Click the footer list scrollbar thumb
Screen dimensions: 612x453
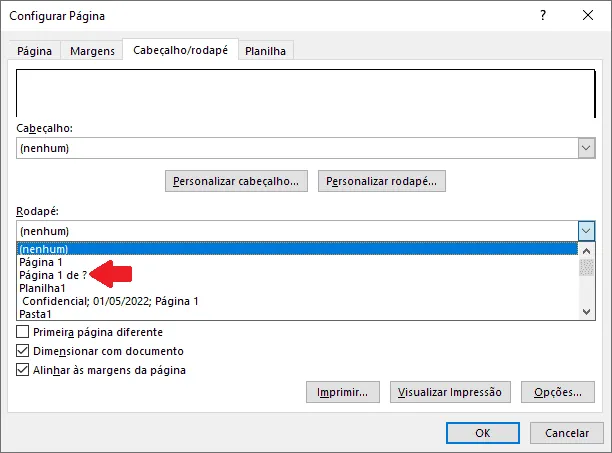(x=586, y=267)
